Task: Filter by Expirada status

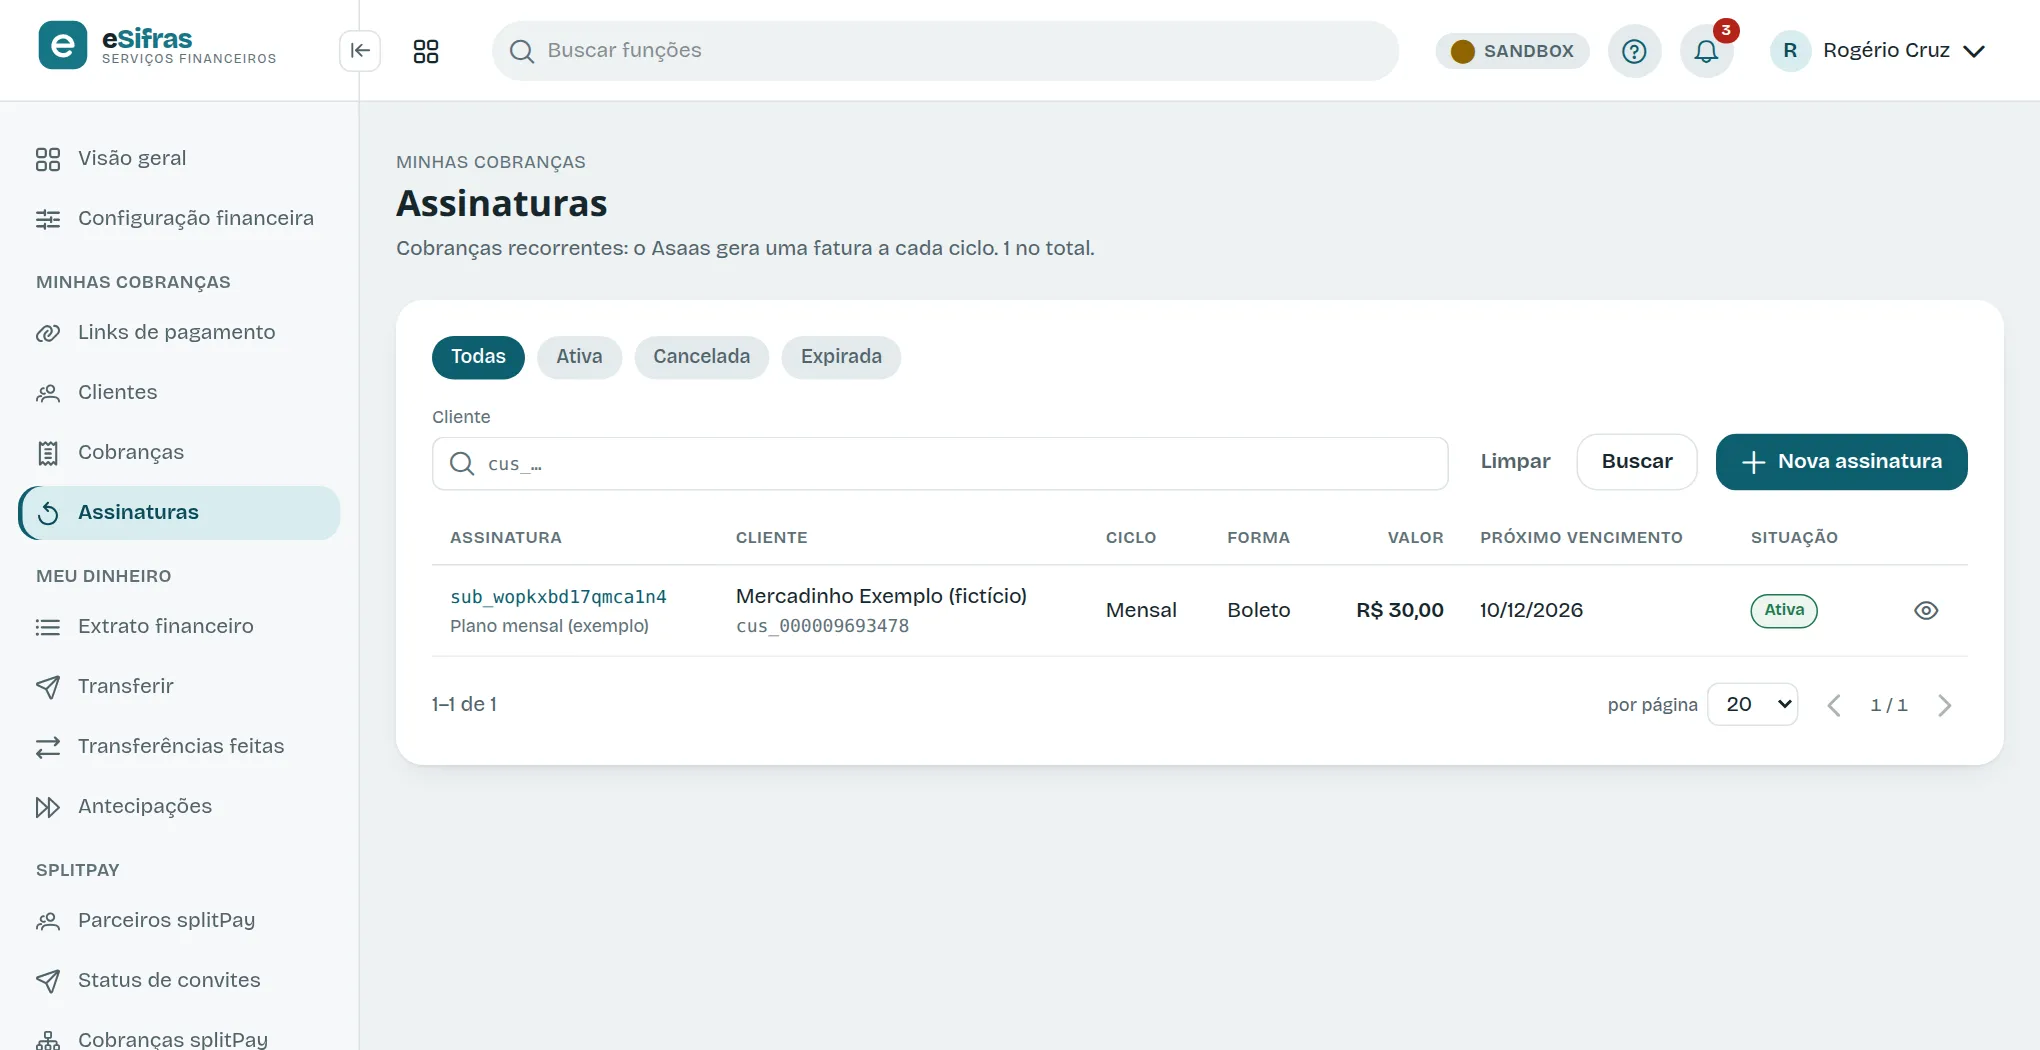Action: click(x=841, y=357)
